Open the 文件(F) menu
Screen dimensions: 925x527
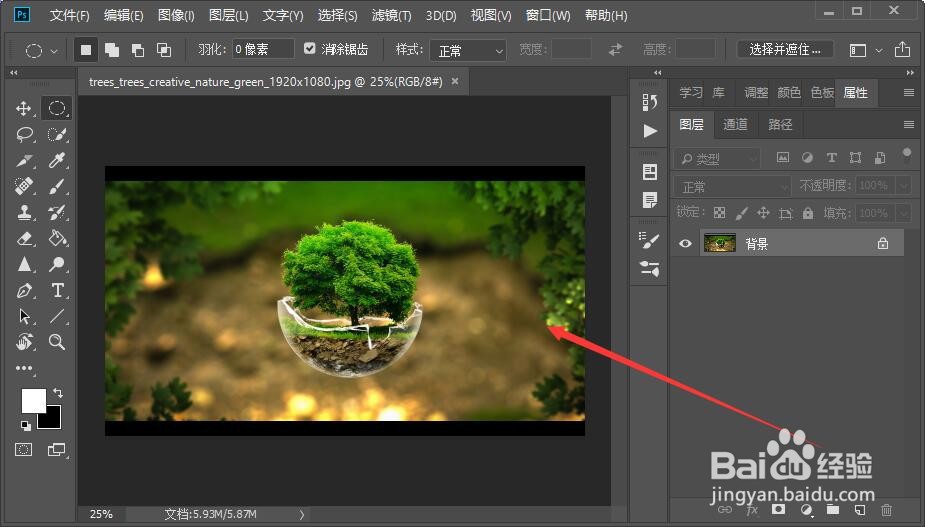pos(69,15)
